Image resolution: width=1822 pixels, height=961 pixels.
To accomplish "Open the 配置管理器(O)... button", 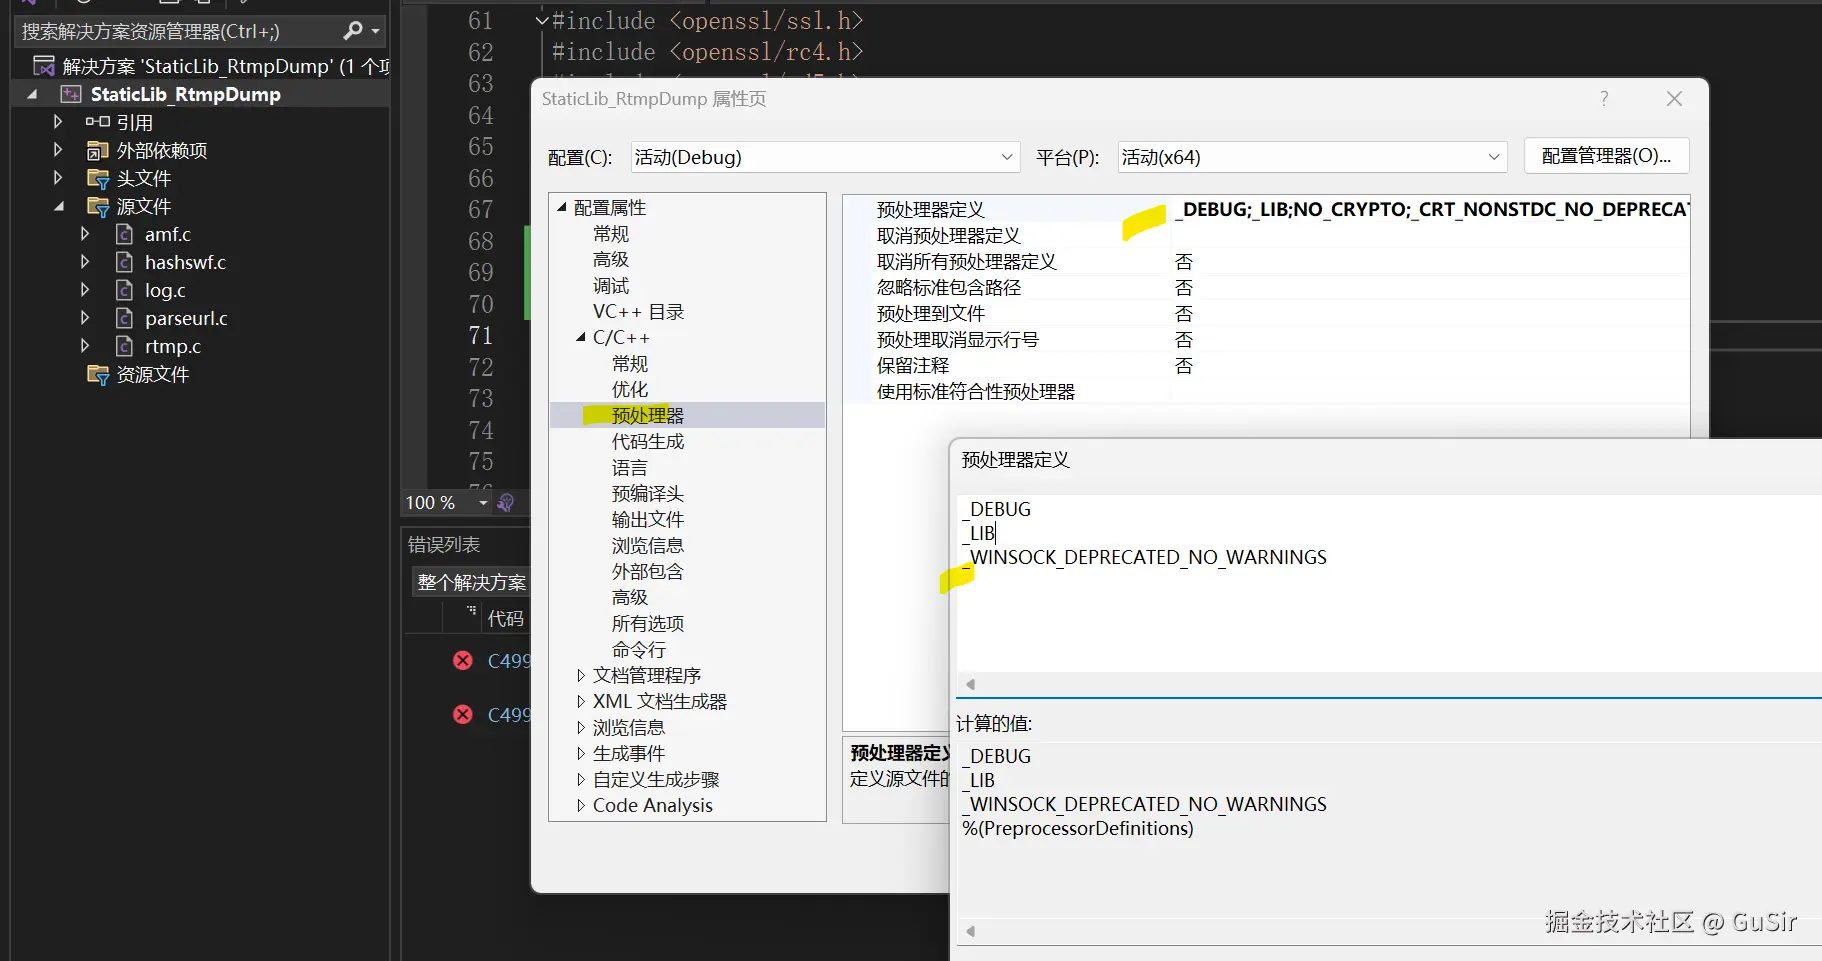I will click(1607, 156).
